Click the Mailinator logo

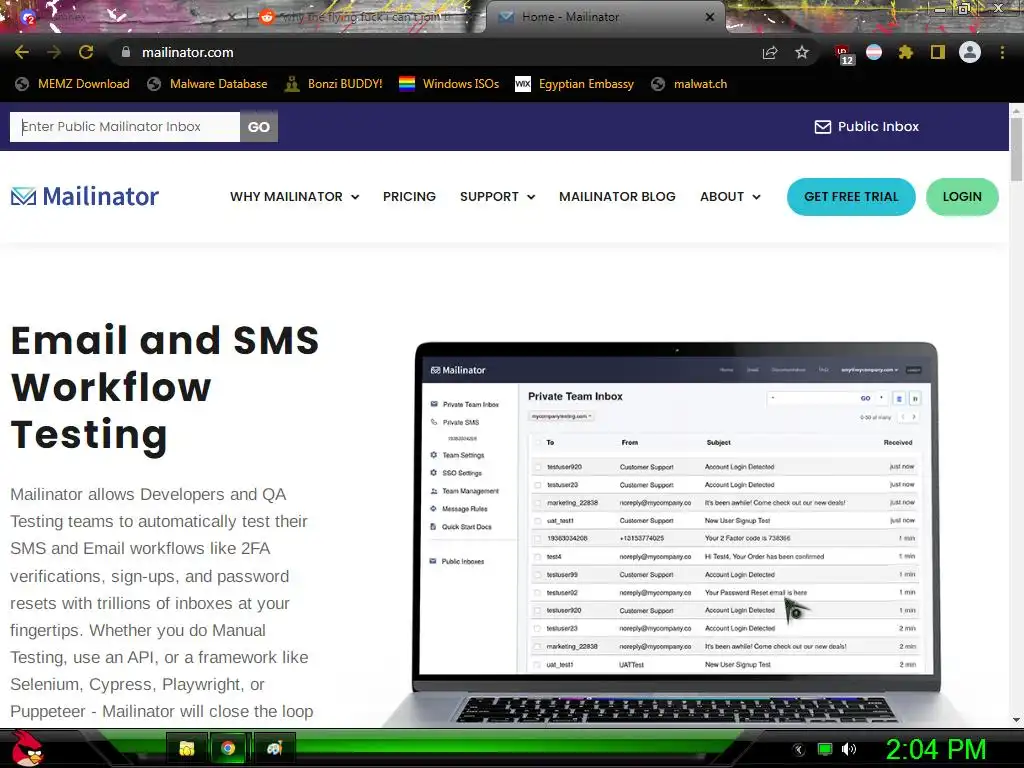click(85, 196)
